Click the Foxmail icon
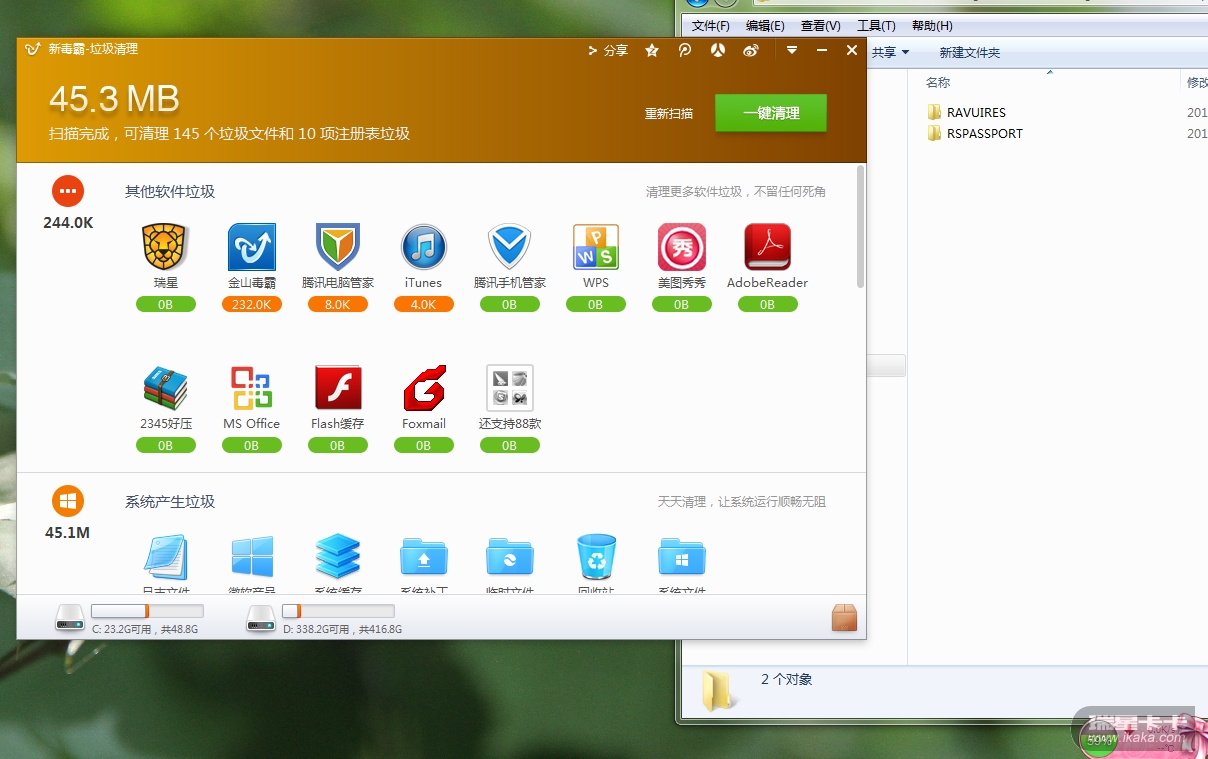Screen dimensions: 1208x759 coord(423,388)
